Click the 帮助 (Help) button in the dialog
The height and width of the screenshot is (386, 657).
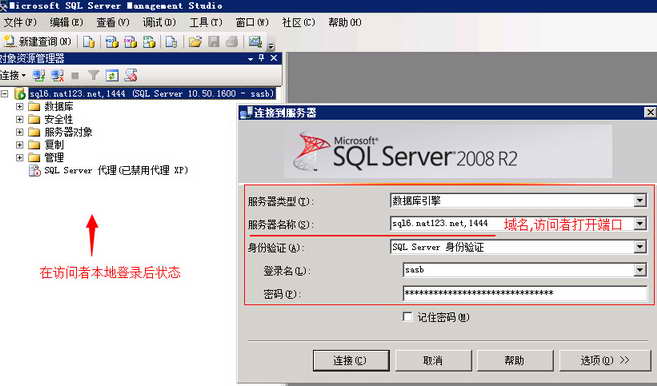515,360
